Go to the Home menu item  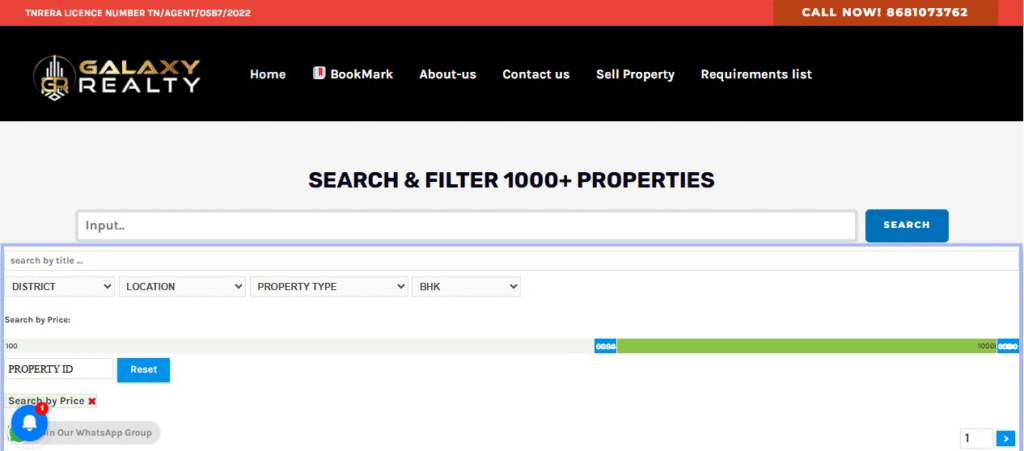pyautogui.click(x=268, y=74)
